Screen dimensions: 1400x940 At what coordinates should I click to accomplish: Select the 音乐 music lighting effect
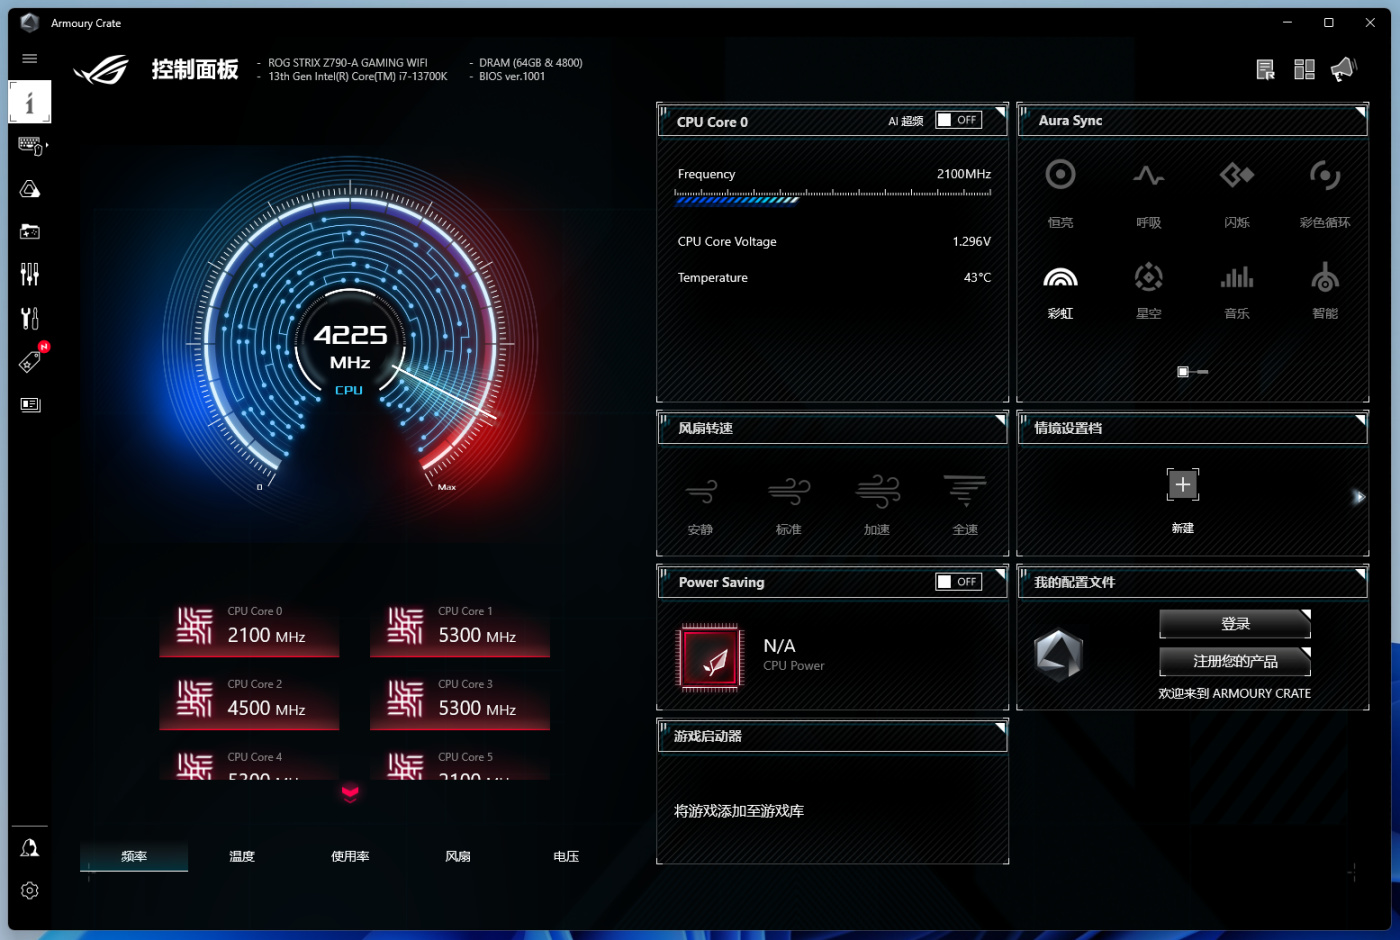1237,291
